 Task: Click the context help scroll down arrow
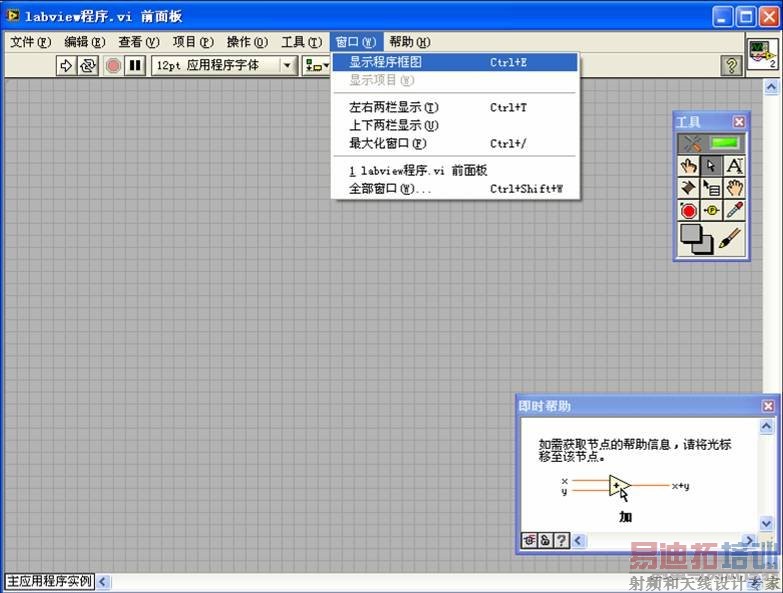point(767,523)
